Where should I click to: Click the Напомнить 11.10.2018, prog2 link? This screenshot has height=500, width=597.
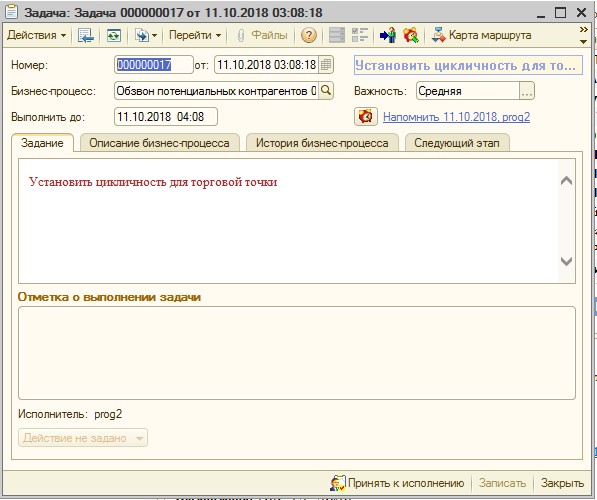tap(456, 117)
